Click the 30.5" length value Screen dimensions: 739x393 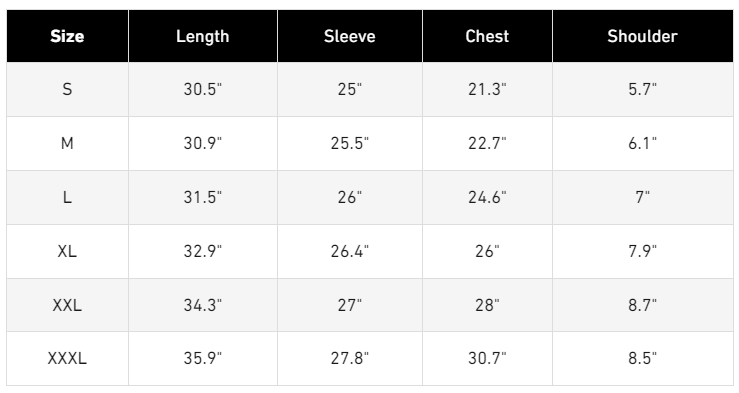click(203, 89)
